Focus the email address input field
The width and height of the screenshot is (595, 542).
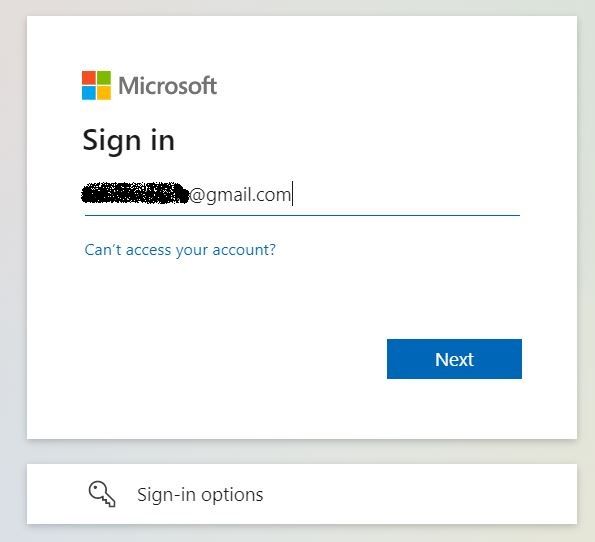pyautogui.click(x=302, y=195)
